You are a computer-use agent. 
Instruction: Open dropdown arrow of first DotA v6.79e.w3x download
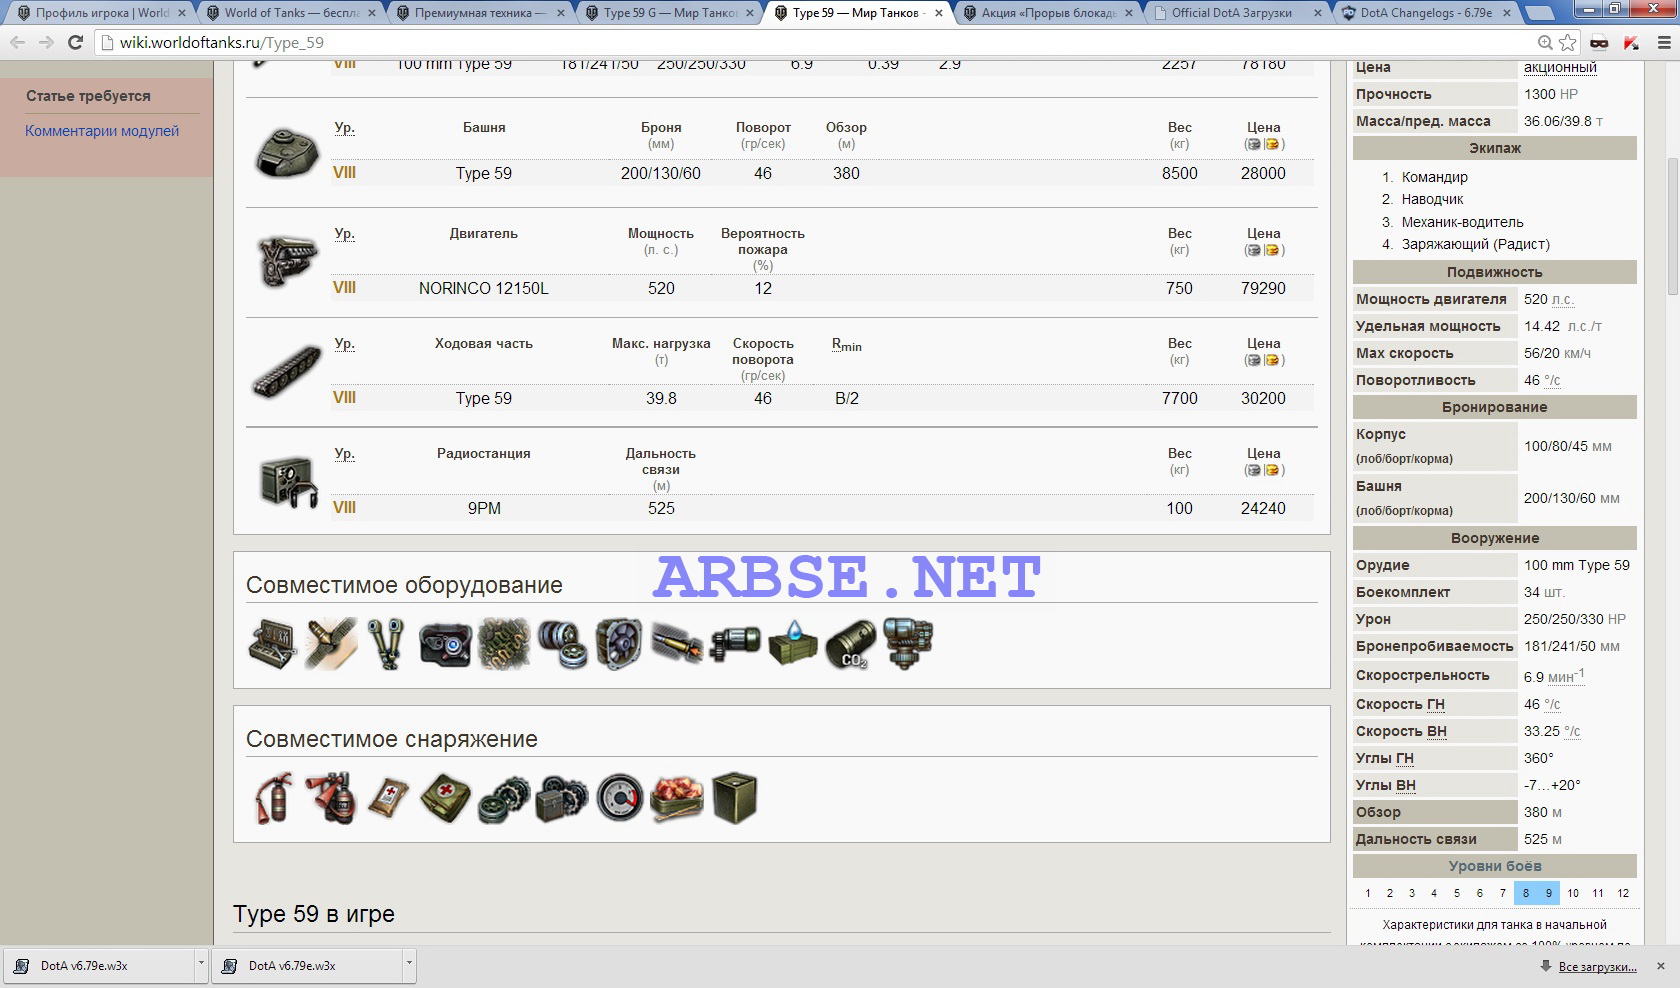click(201, 965)
